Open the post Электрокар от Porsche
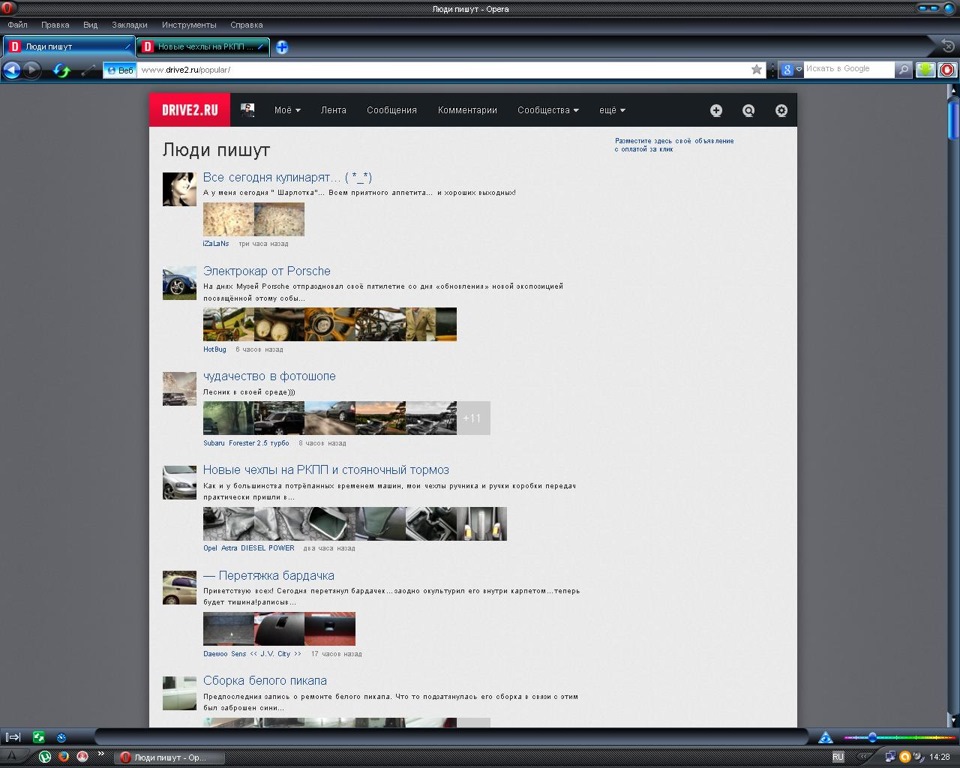 click(266, 271)
